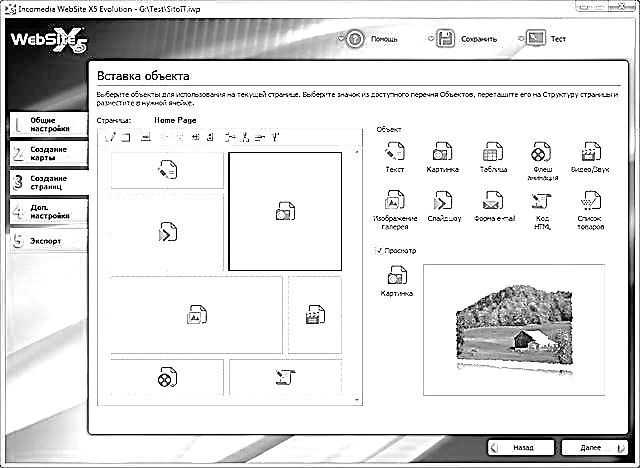640x468 pixels.
Task: Click the page layout scrollbar up arrow
Action: coord(357,152)
